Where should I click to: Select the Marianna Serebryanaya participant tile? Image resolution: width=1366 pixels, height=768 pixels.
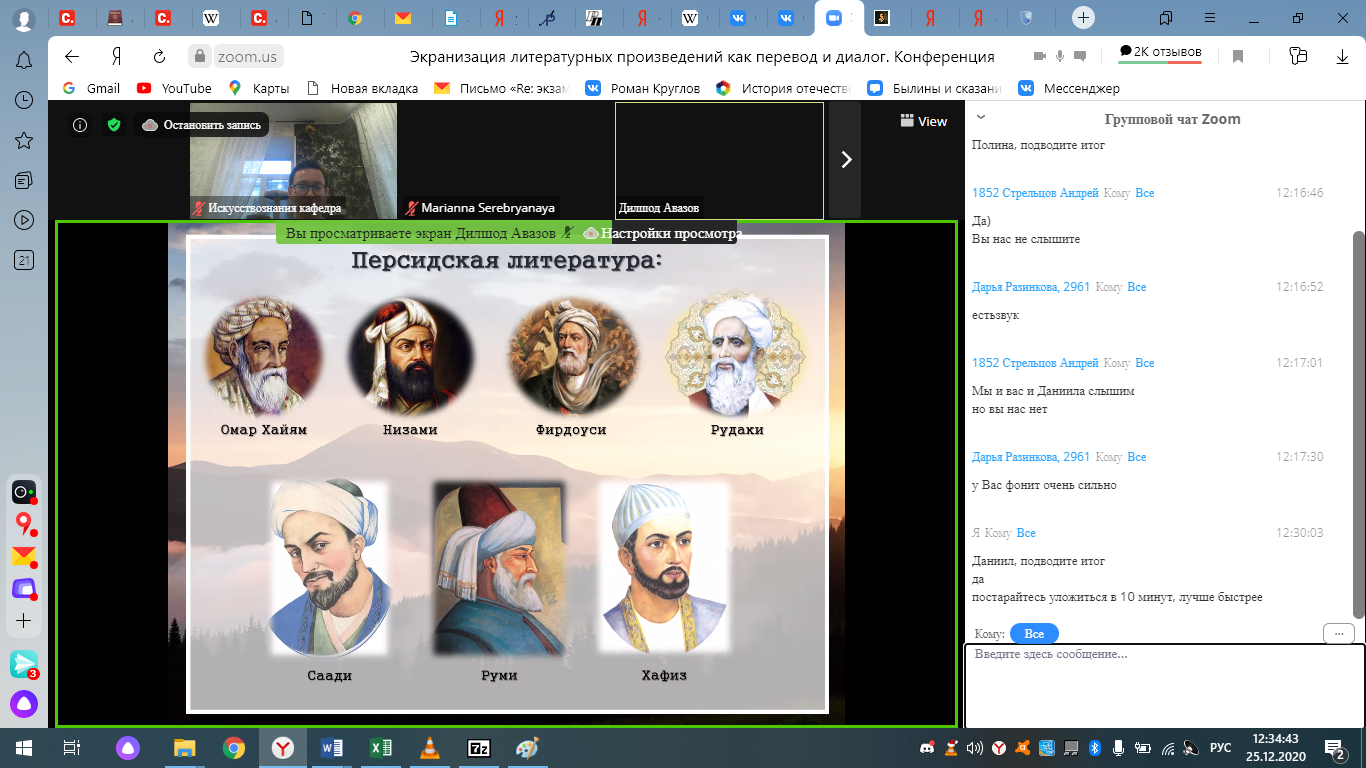click(507, 160)
